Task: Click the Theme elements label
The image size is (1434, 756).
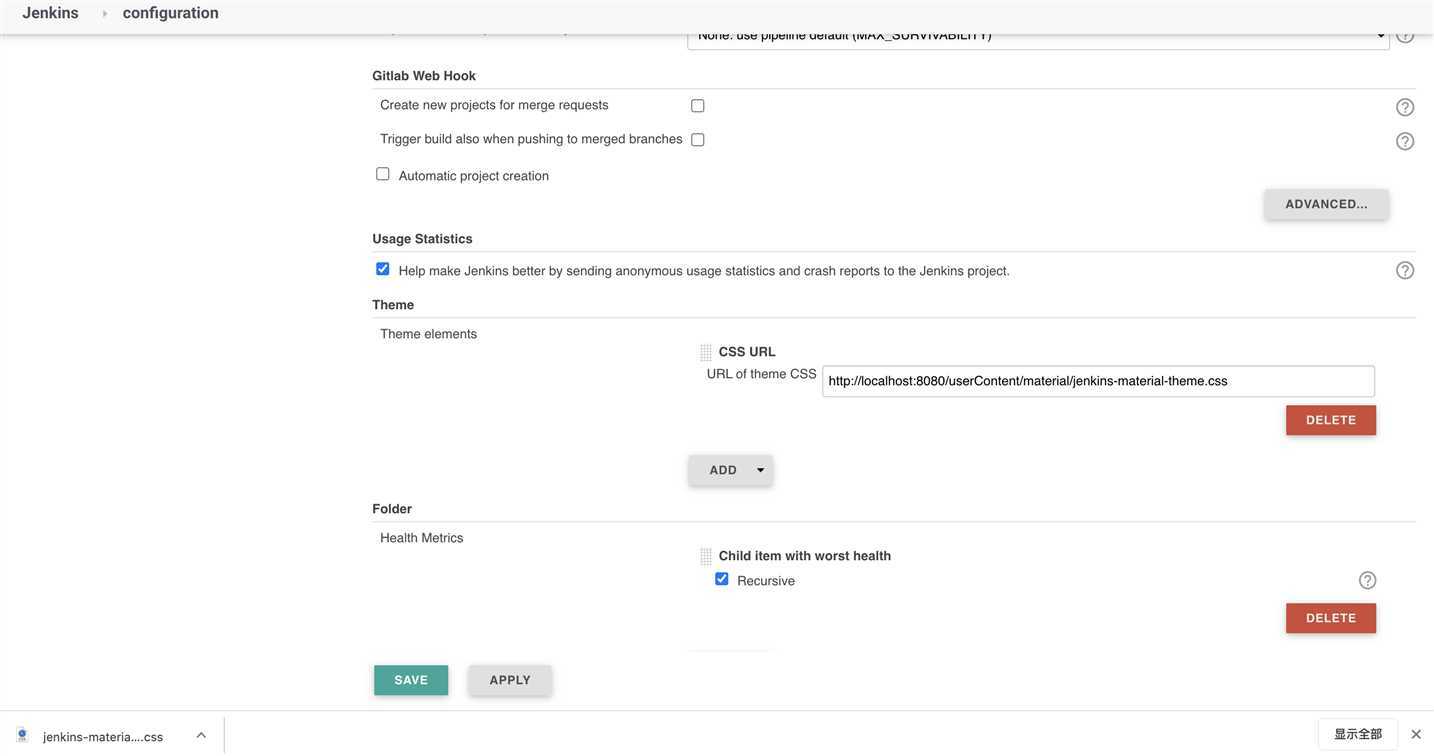Action: pos(429,334)
